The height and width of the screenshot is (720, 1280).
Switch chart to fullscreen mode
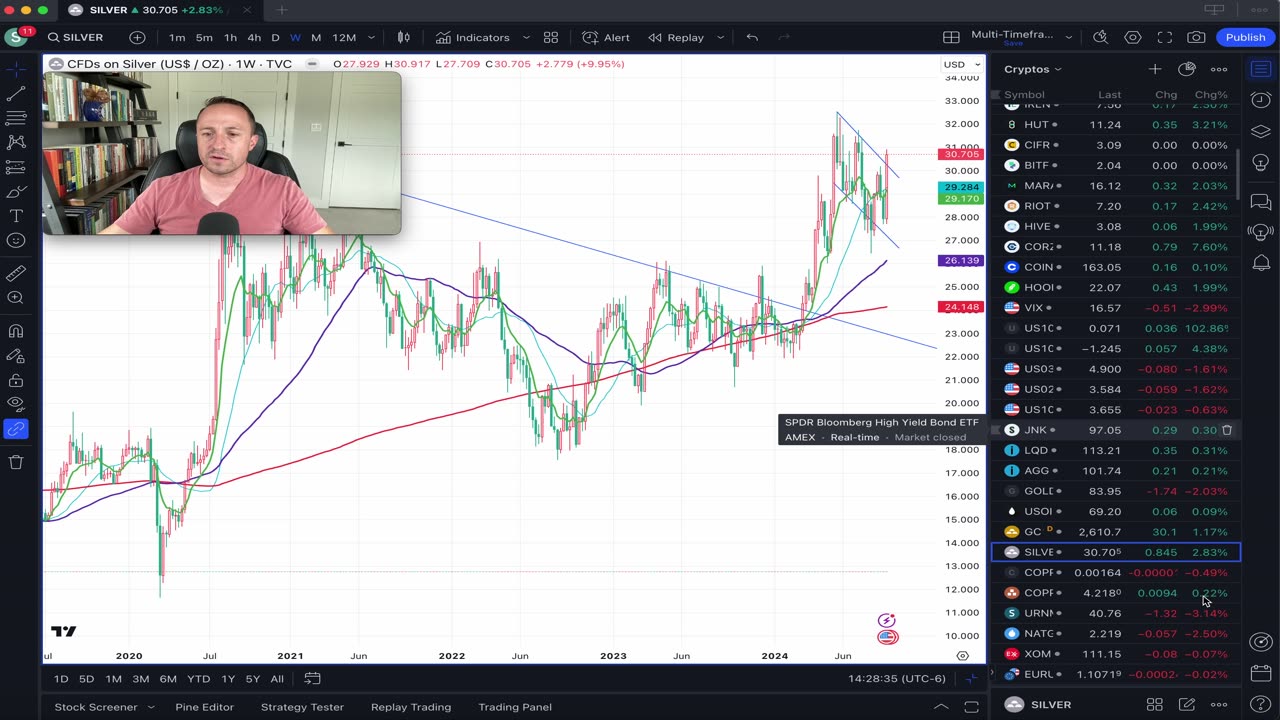(1164, 38)
